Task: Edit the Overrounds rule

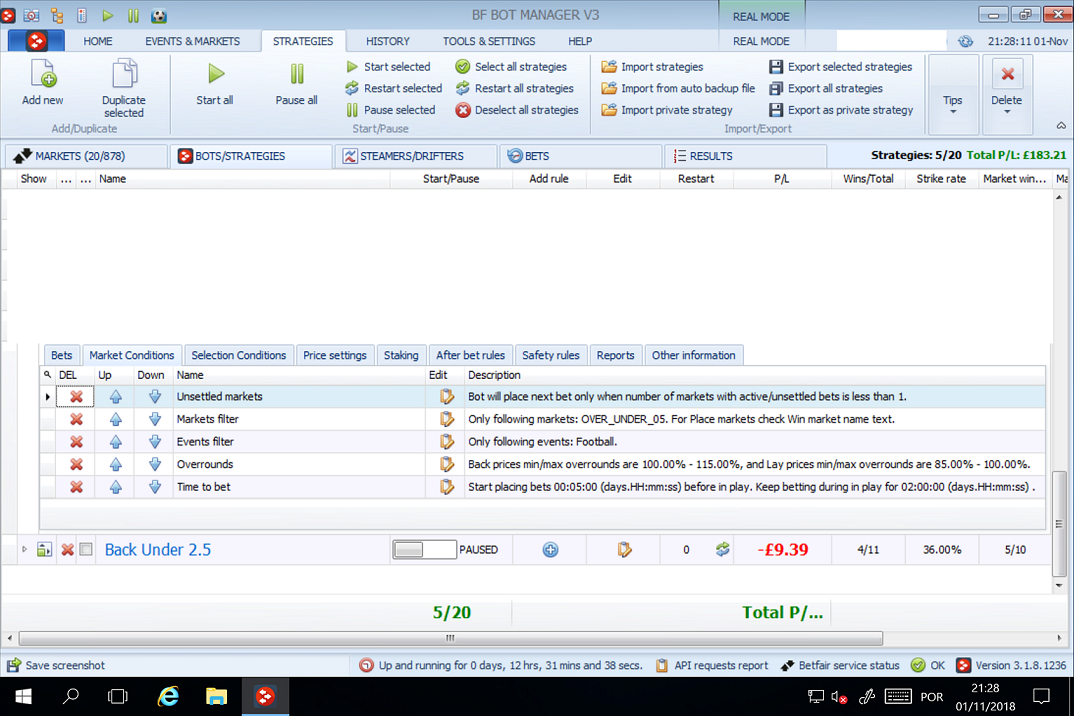Action: (447, 465)
